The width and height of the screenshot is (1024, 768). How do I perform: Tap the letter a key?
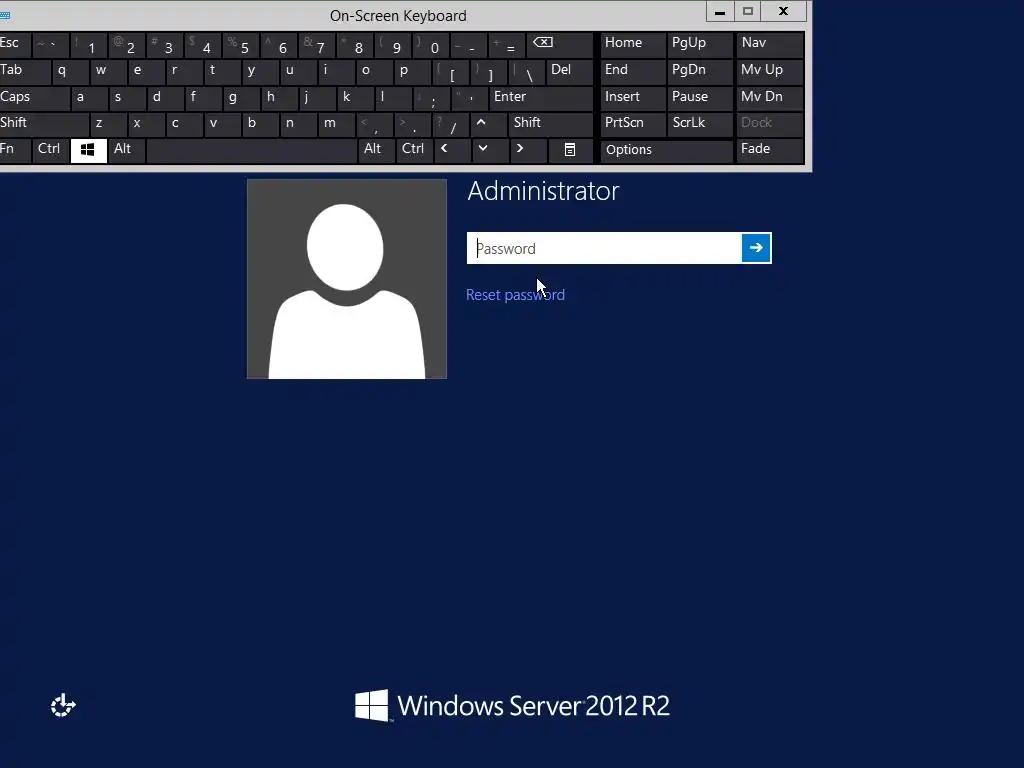tap(88, 98)
